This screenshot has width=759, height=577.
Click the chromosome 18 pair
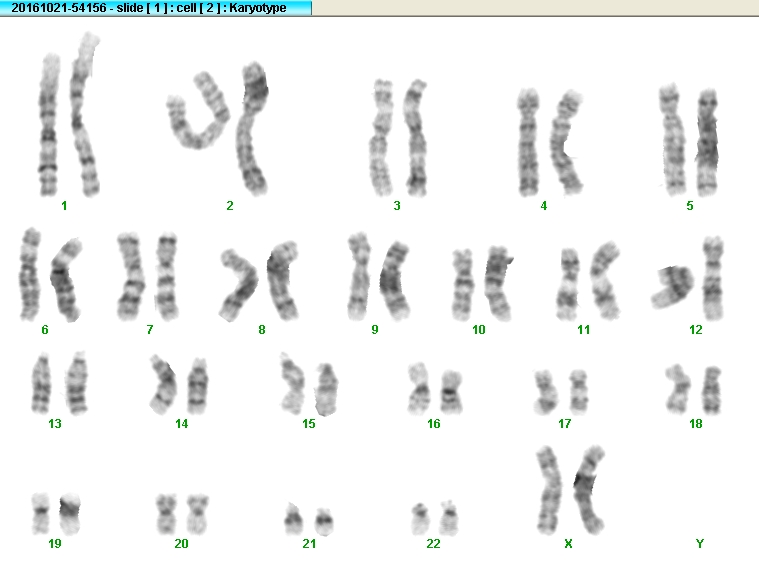tap(694, 390)
